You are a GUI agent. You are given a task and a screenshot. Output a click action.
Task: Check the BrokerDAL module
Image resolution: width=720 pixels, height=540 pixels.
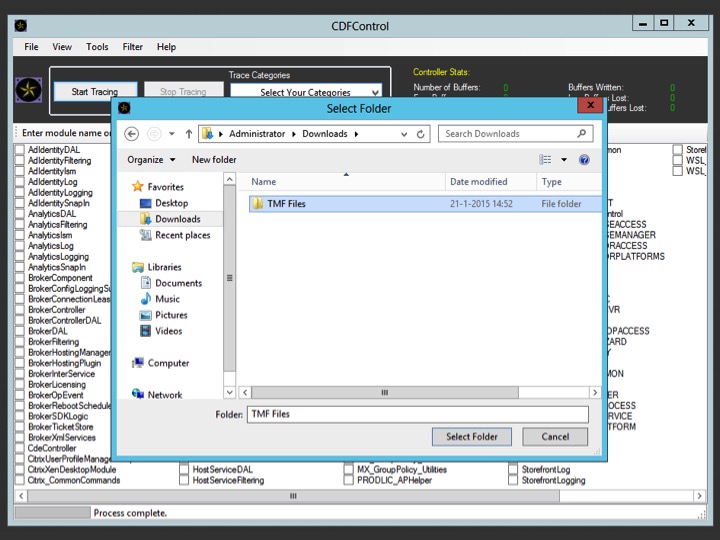click(20, 331)
